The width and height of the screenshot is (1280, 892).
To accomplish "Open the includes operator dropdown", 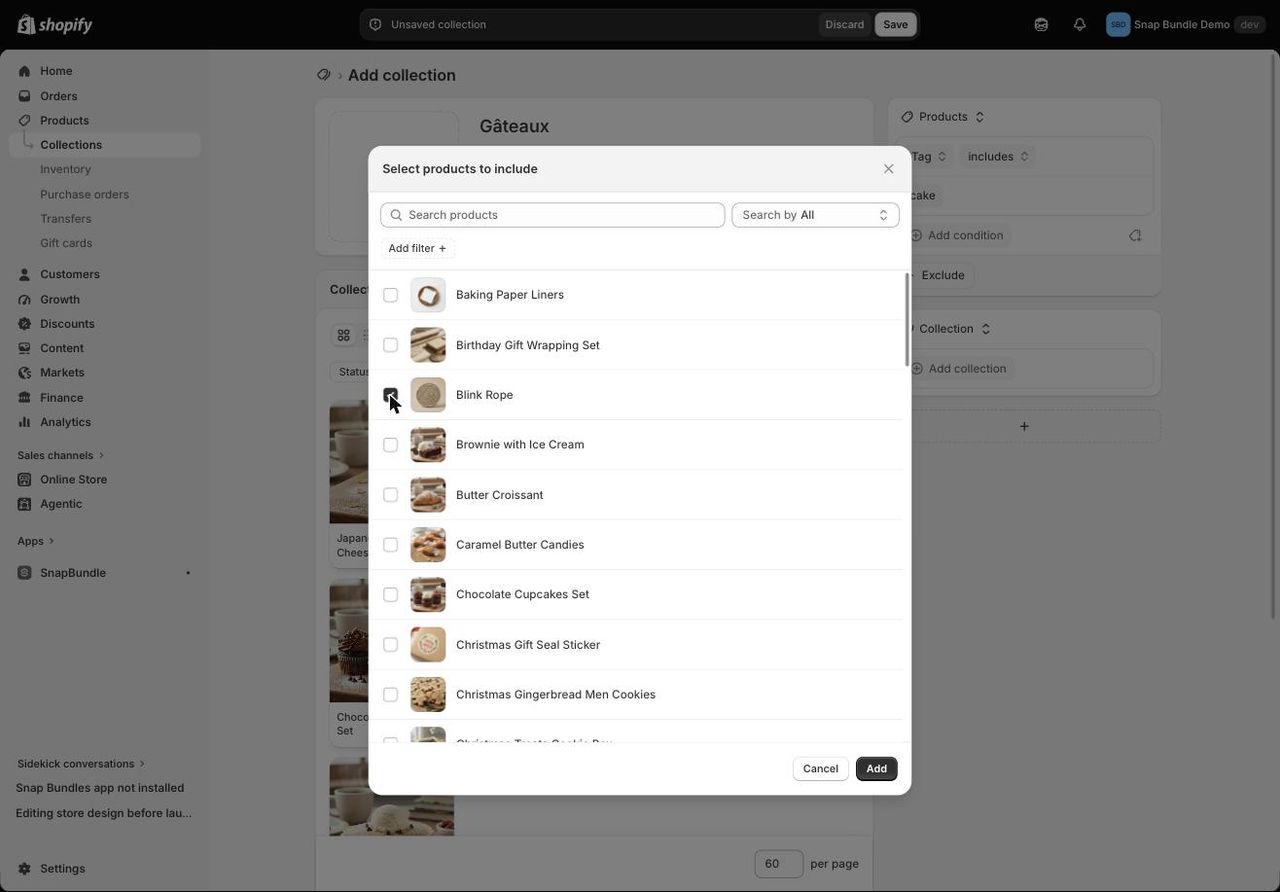I will click(998, 156).
